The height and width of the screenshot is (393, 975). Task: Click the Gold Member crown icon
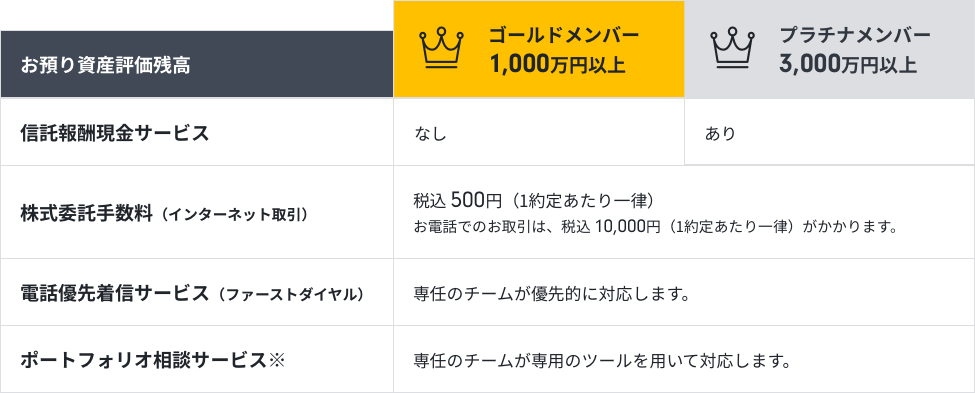[x=442, y=48]
